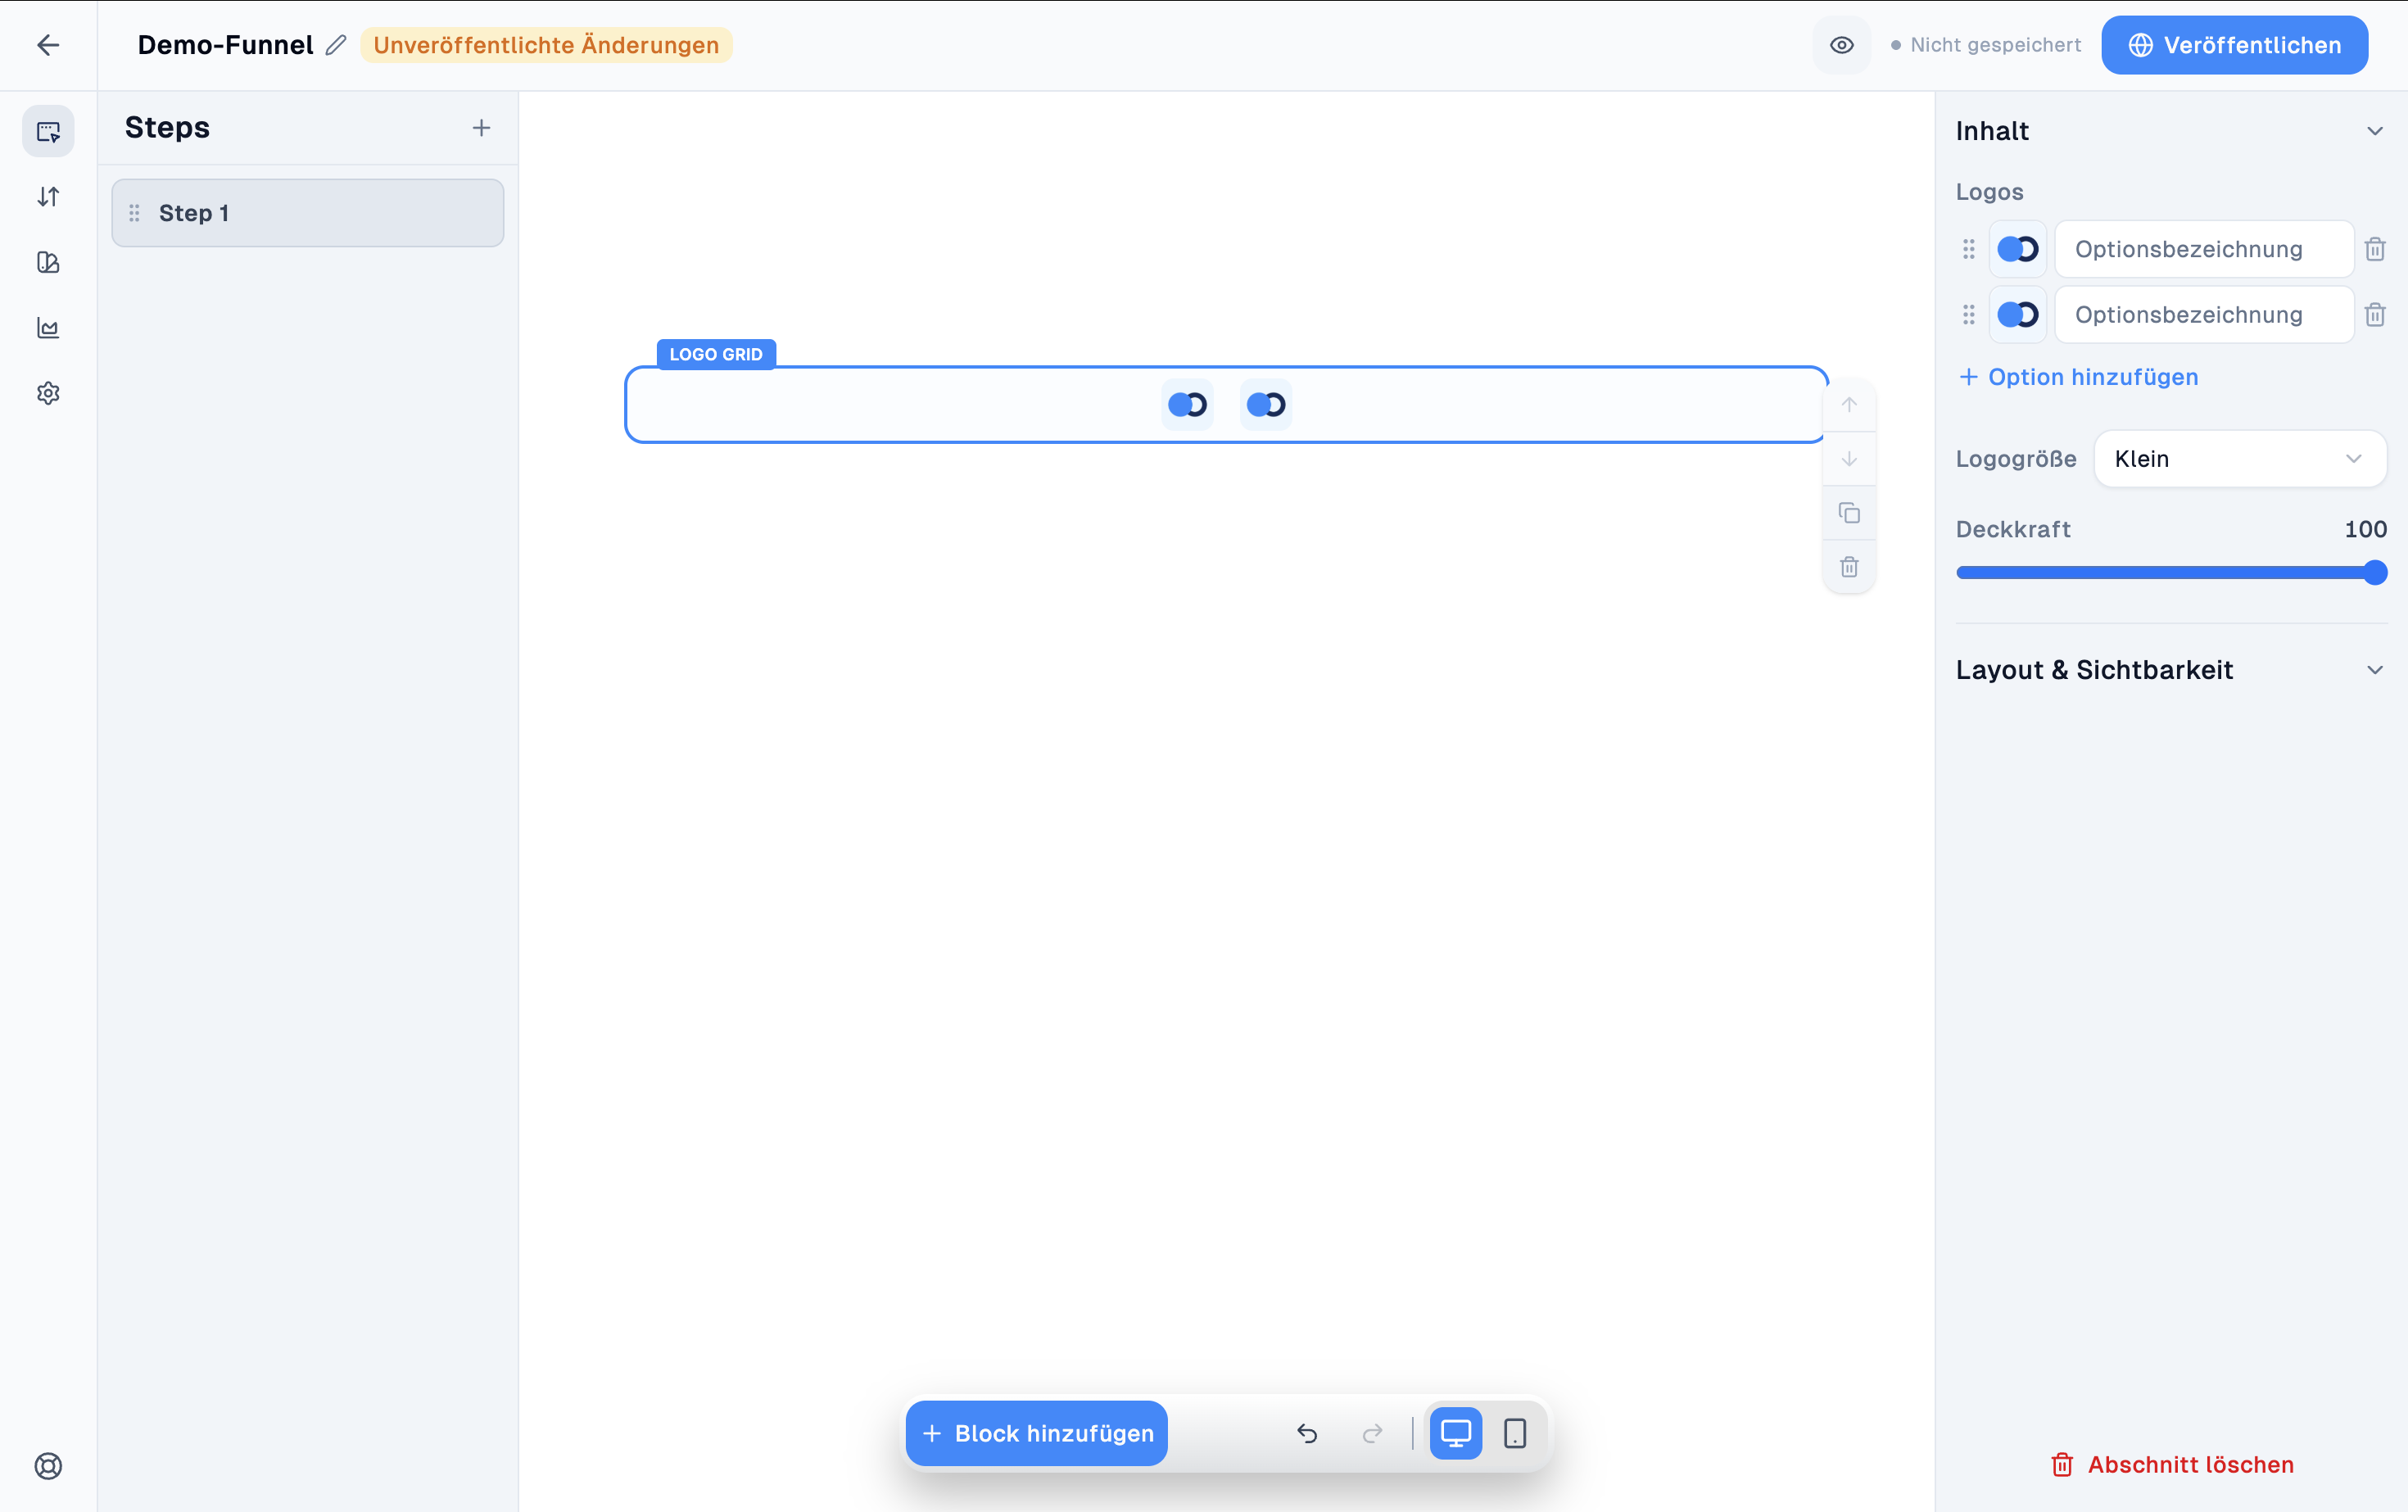
Task: Delete the block via floating trash icon
Action: (x=1849, y=567)
